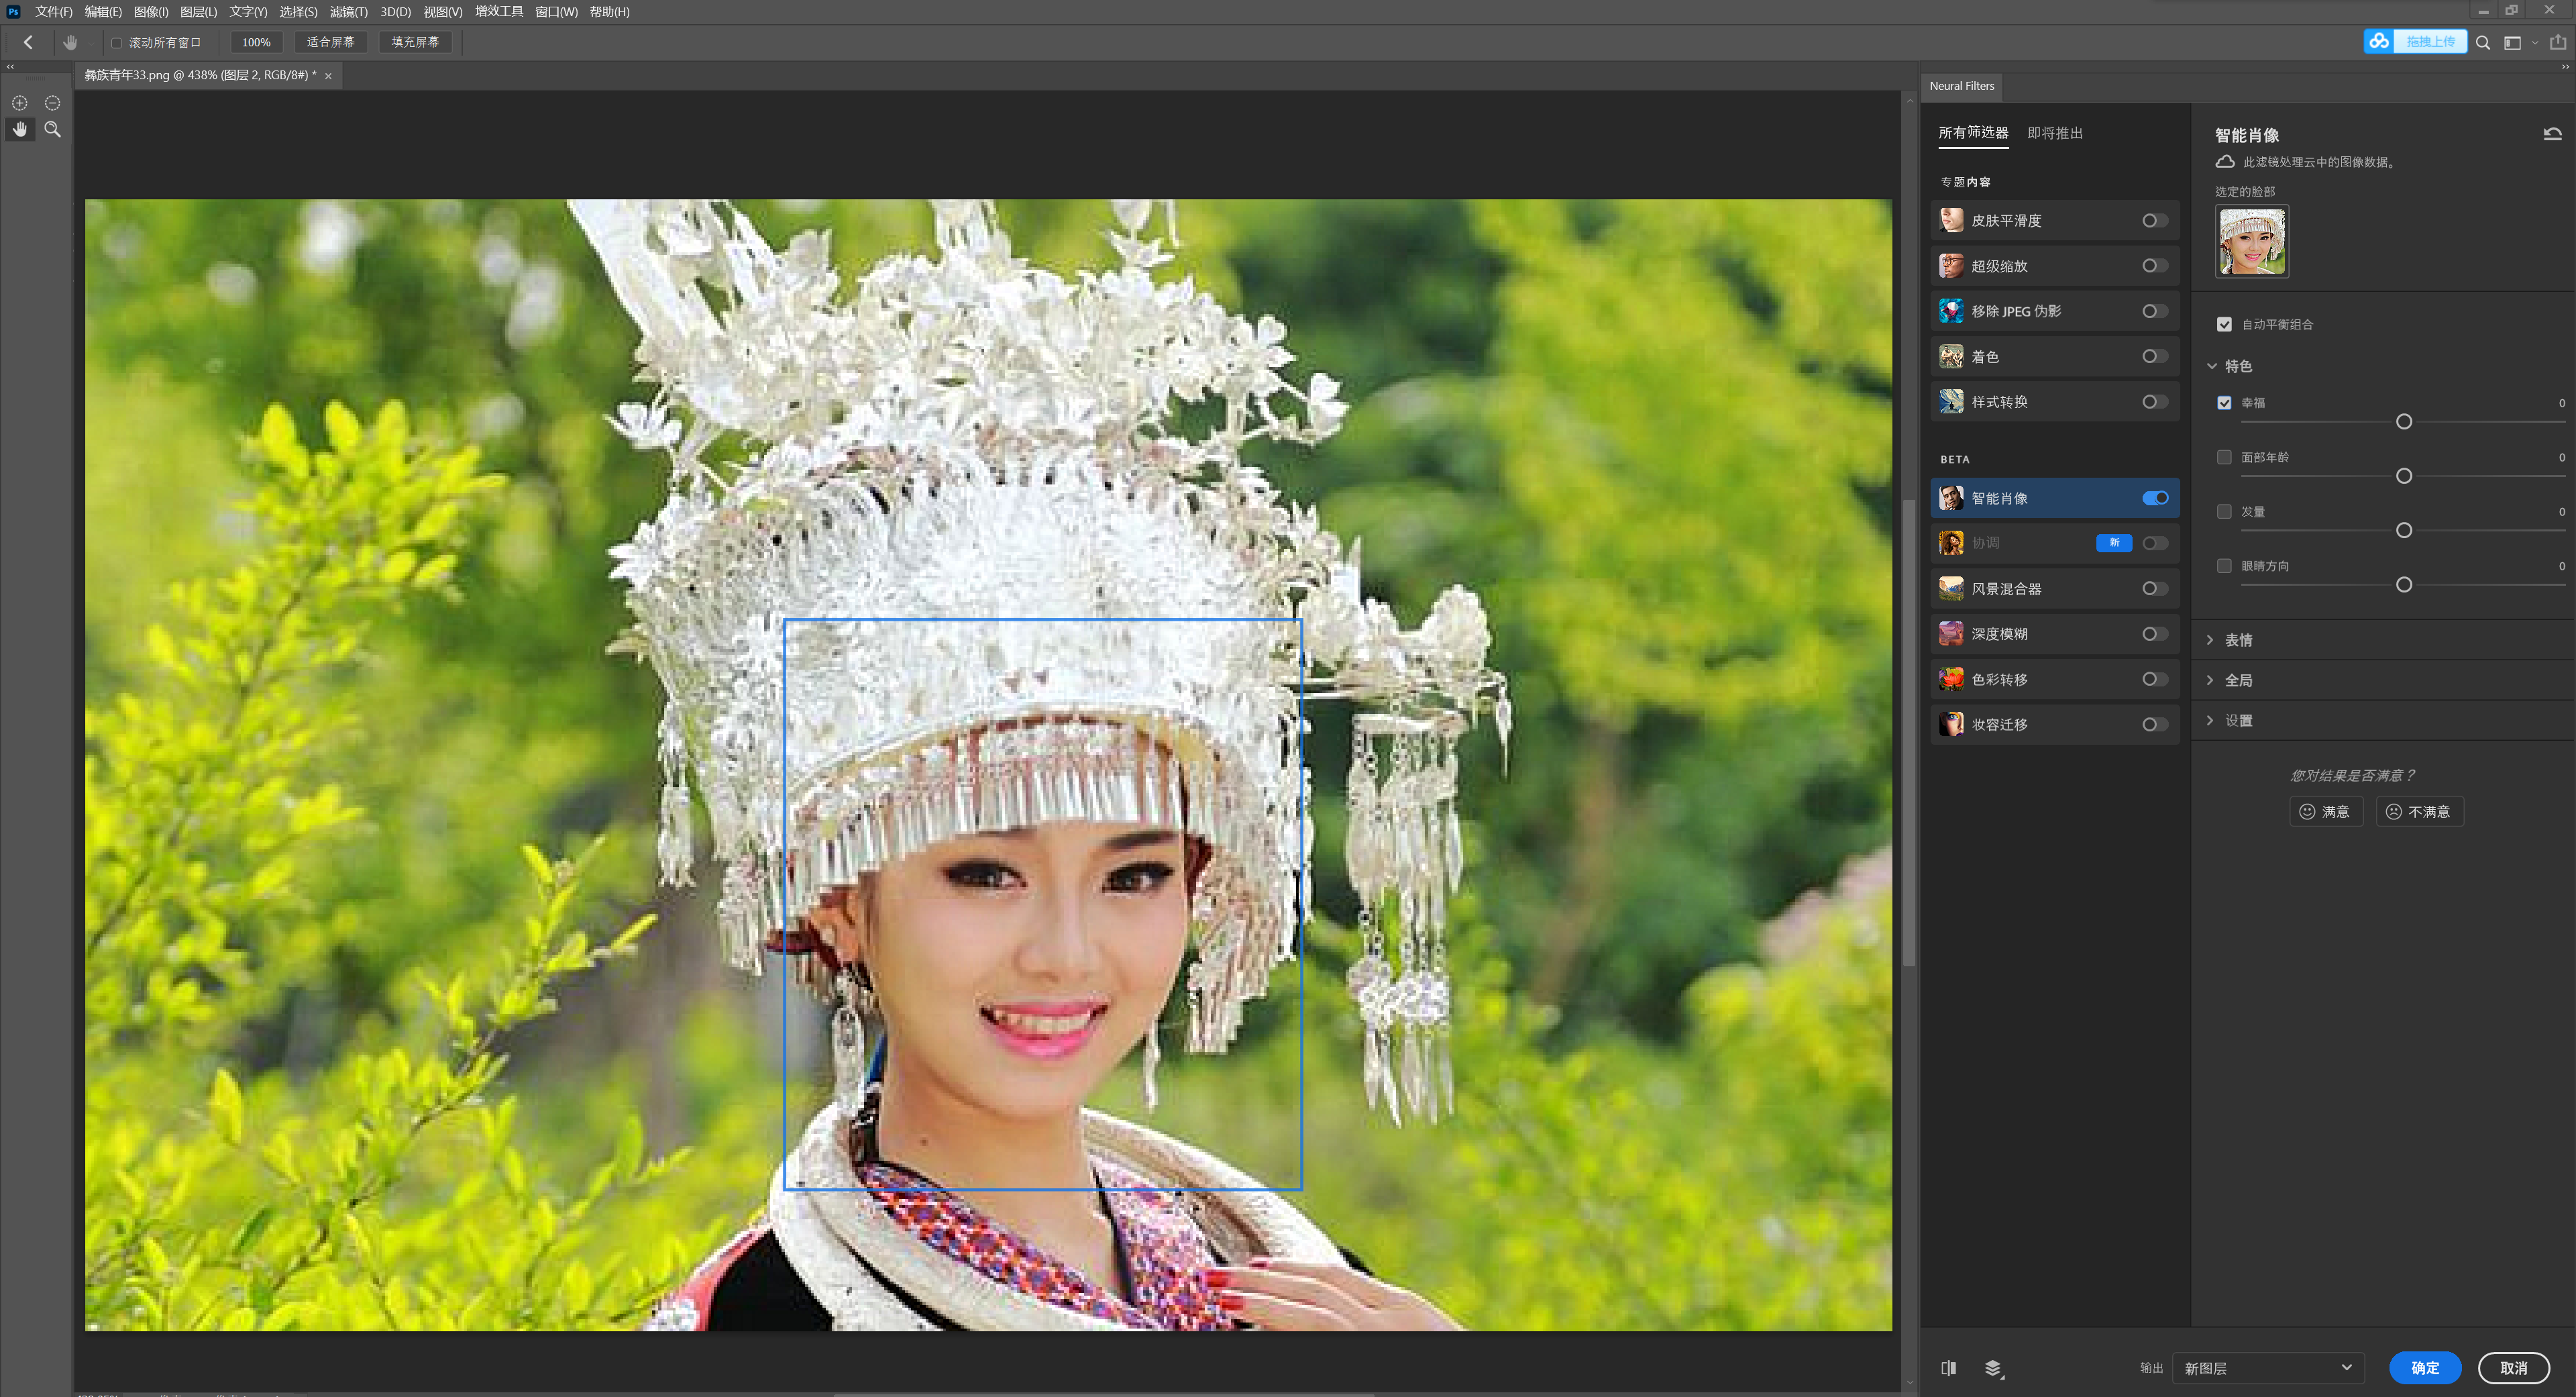Uncheck the 自动平衡组合 checkbox
The width and height of the screenshot is (2576, 1397).
[2224, 324]
